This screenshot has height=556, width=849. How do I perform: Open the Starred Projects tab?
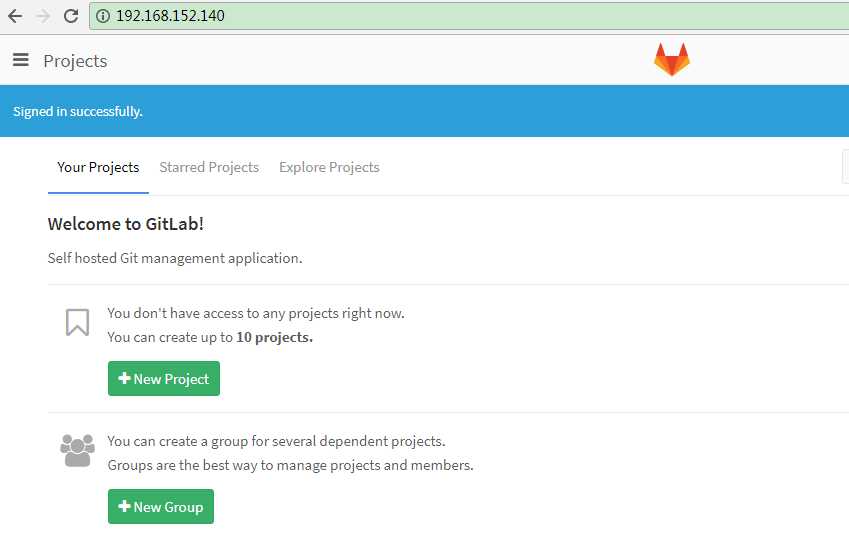coord(209,167)
